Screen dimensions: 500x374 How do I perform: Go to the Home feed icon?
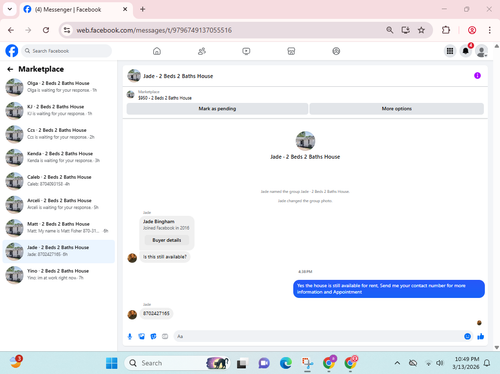[x=157, y=51]
